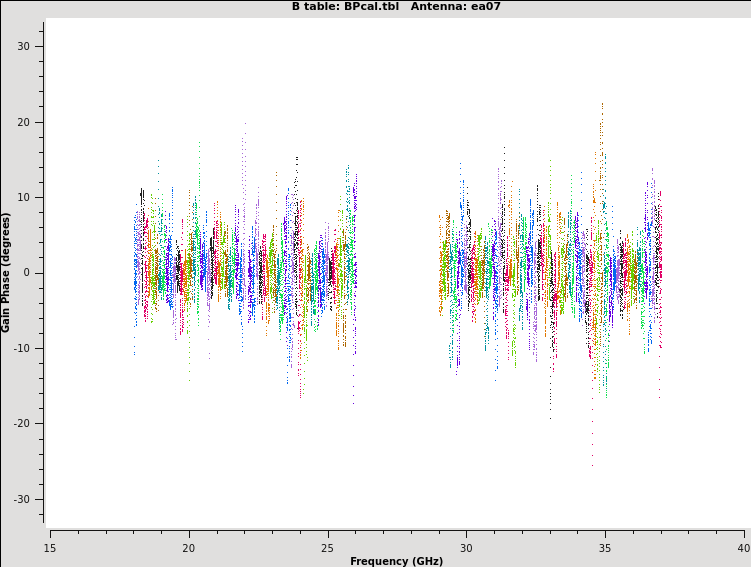Select the 'Frequency (GHz)' x-axis label
The width and height of the screenshot is (751, 567).
tap(396, 561)
